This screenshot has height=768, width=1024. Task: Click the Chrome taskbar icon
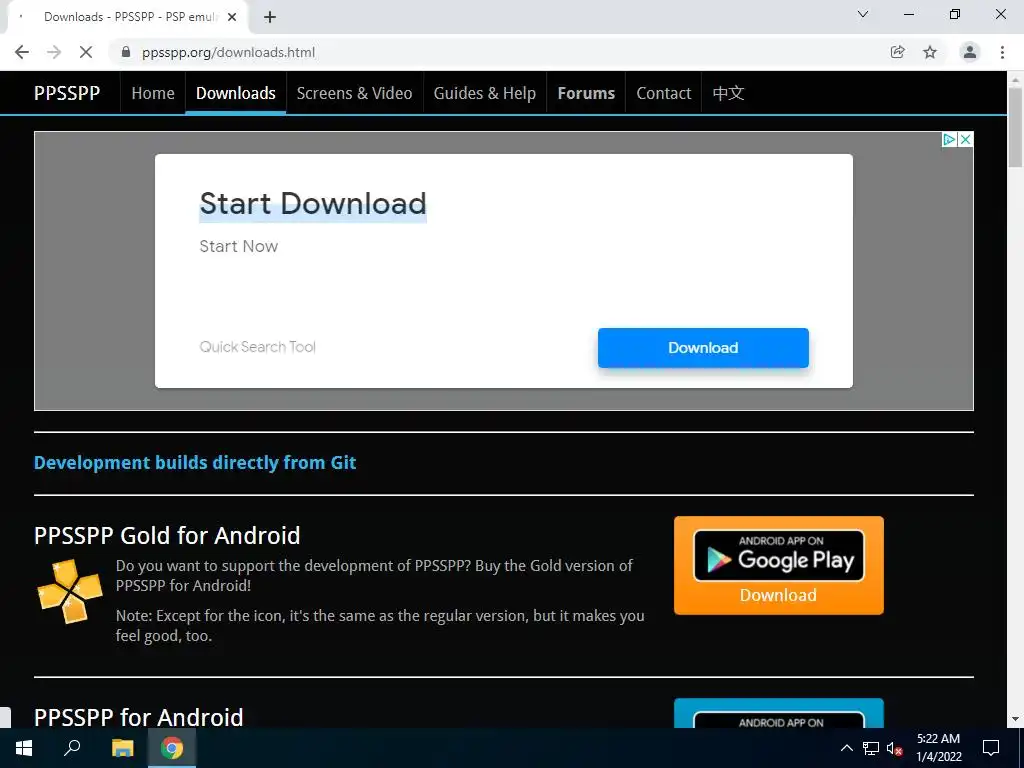tap(172, 748)
